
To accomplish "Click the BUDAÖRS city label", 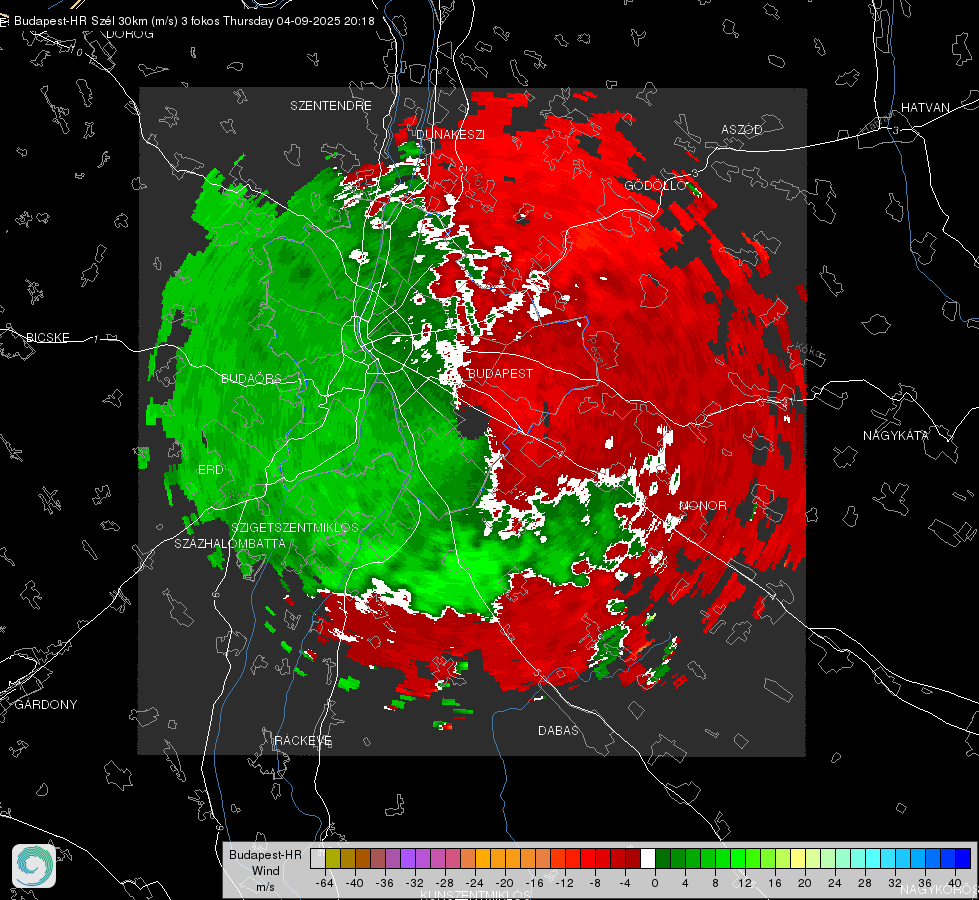I will (251, 378).
